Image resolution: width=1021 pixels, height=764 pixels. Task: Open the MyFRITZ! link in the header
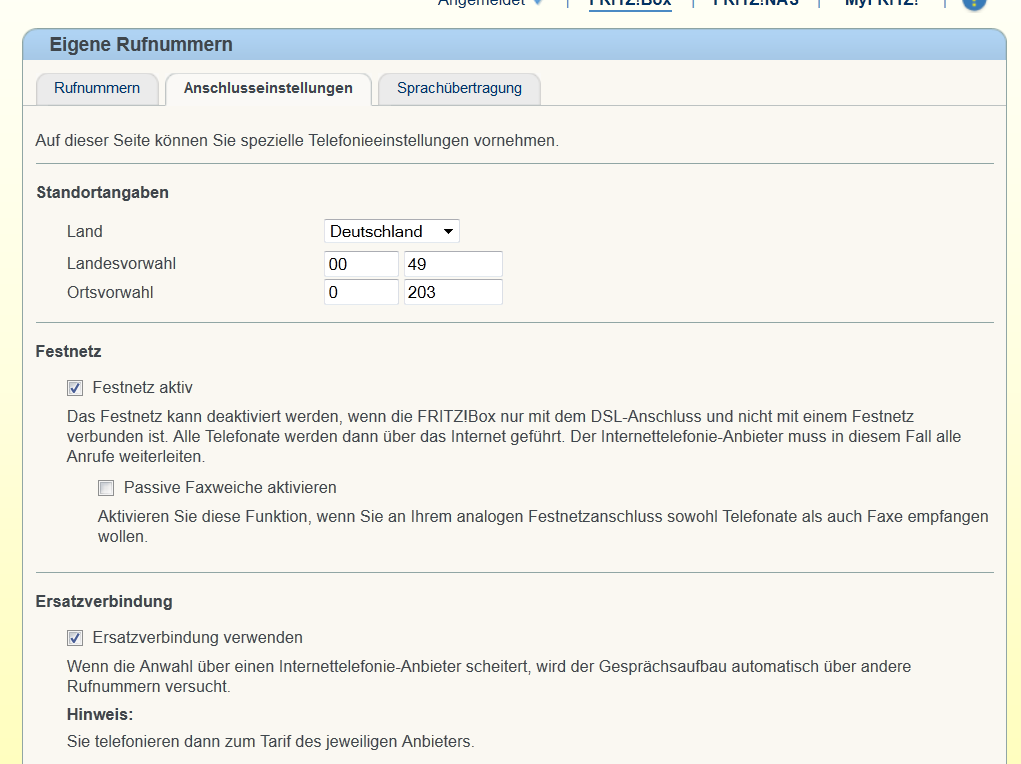pos(882,3)
